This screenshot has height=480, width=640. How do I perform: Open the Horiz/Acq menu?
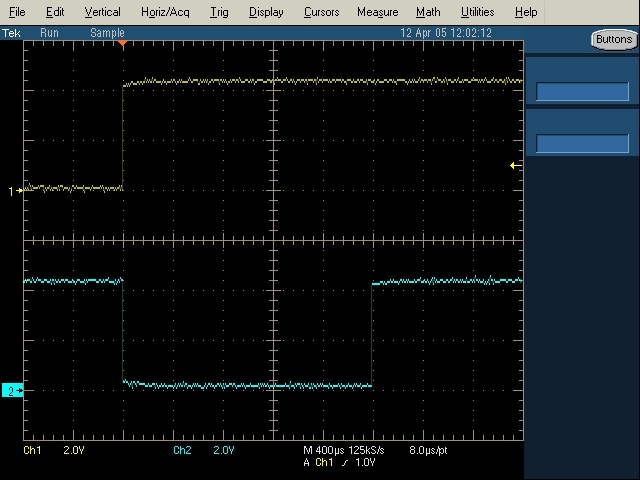165,12
